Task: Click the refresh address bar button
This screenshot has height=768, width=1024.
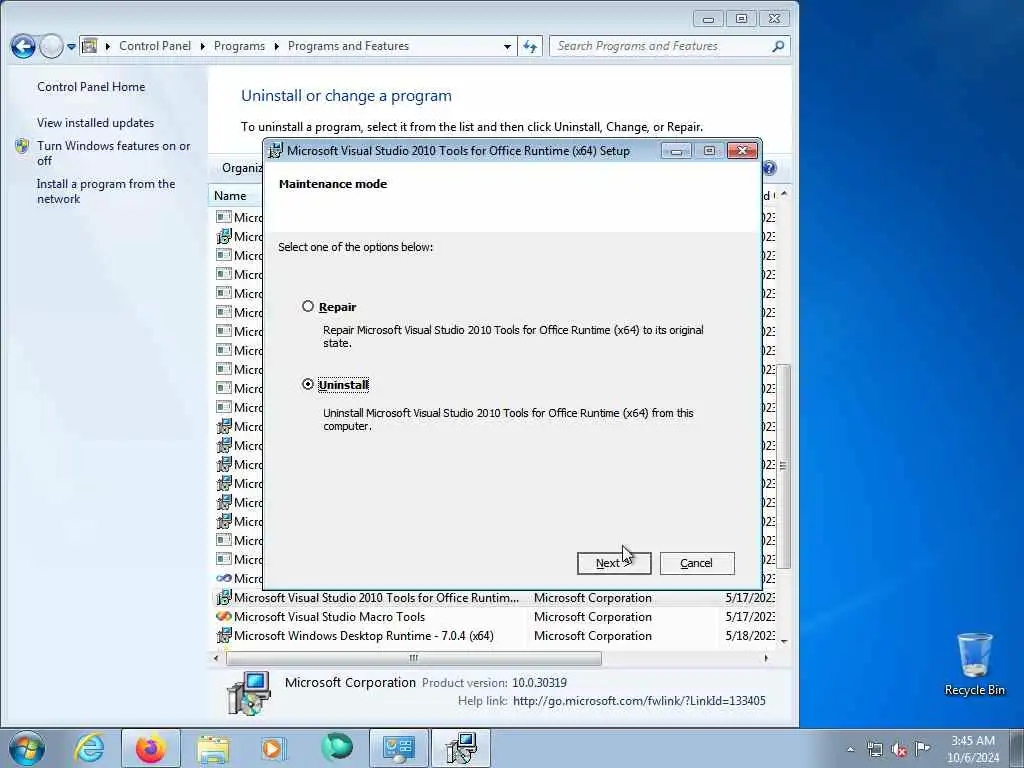Action: [530, 46]
